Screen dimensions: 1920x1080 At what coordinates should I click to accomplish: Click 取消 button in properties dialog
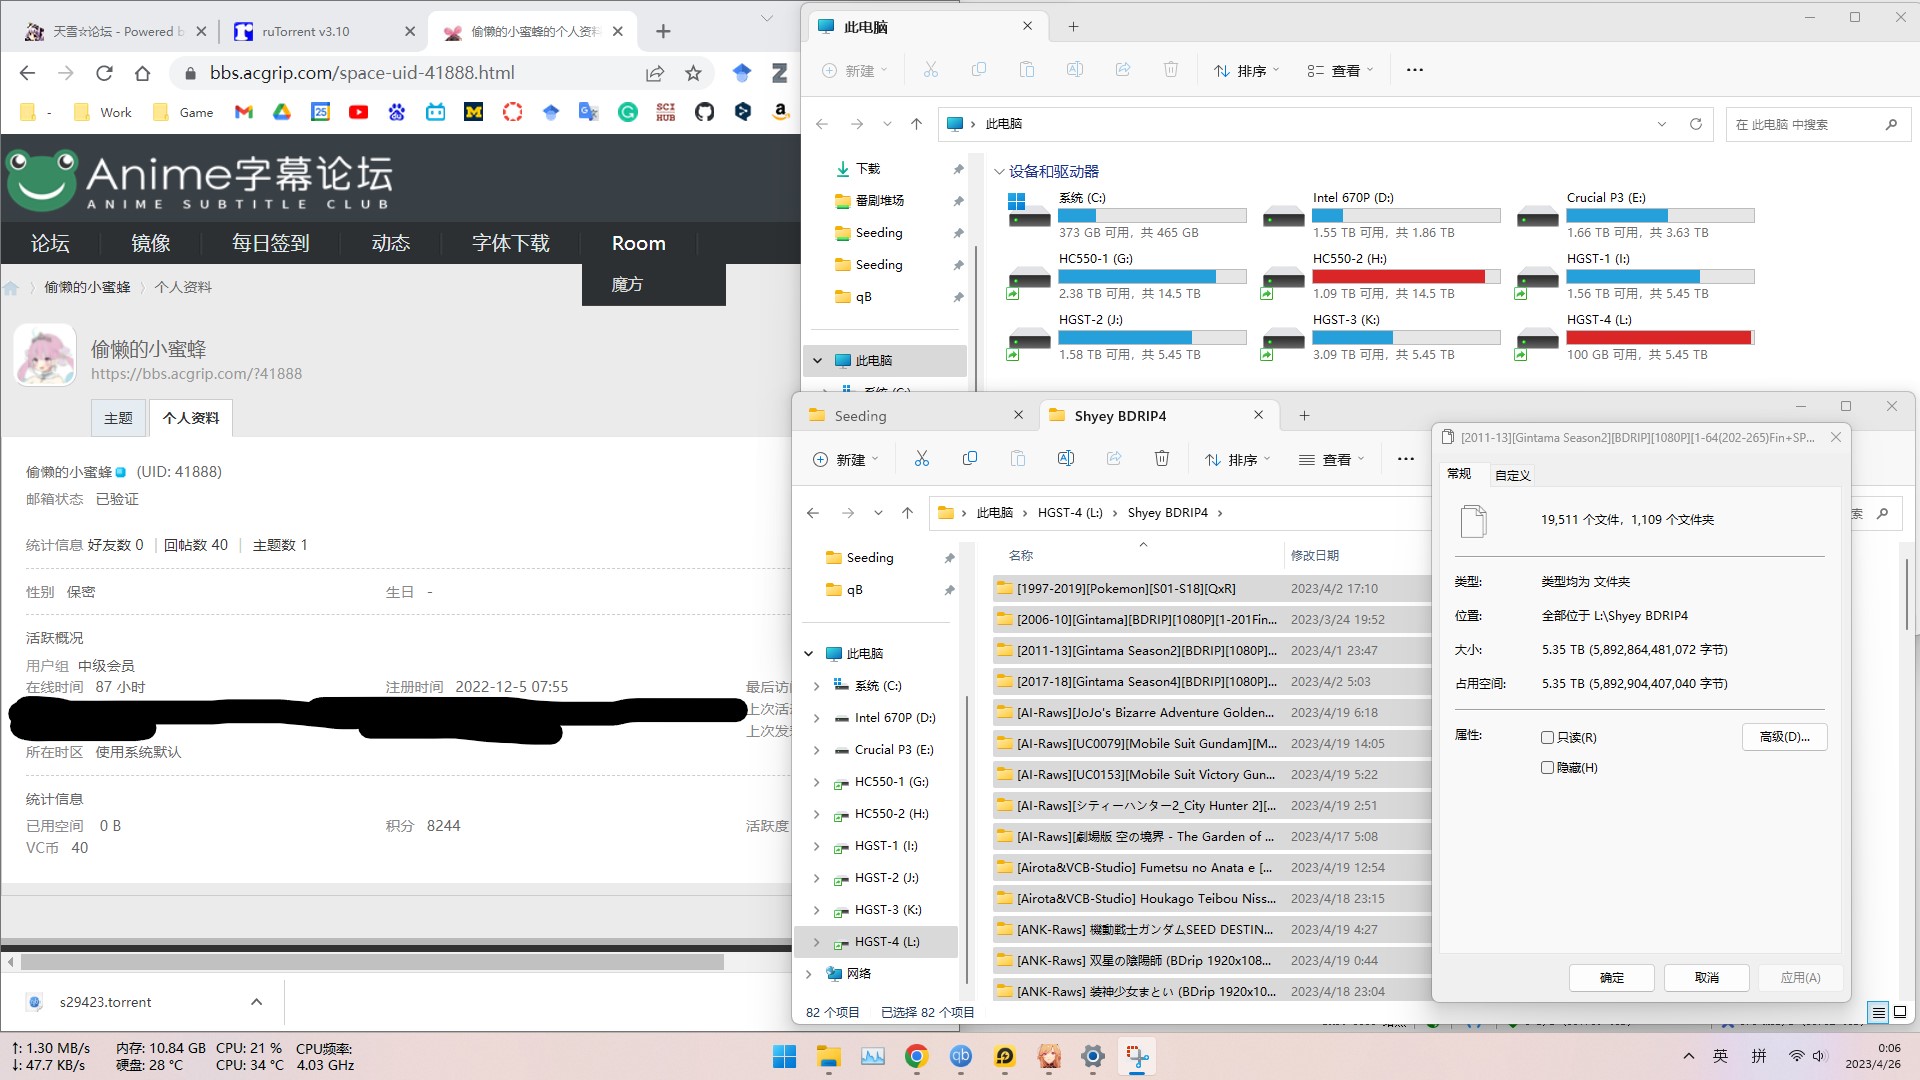click(1706, 978)
